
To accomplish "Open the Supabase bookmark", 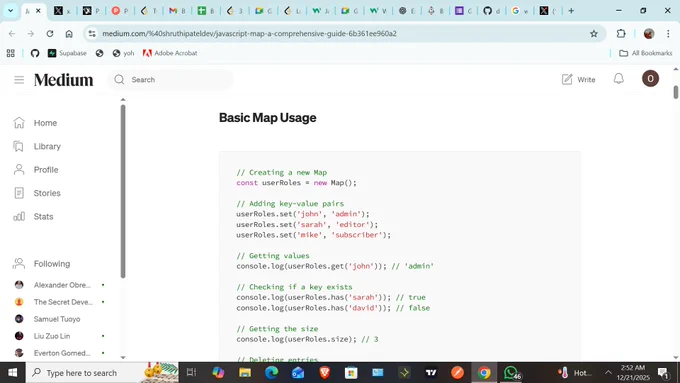I will (x=67, y=53).
